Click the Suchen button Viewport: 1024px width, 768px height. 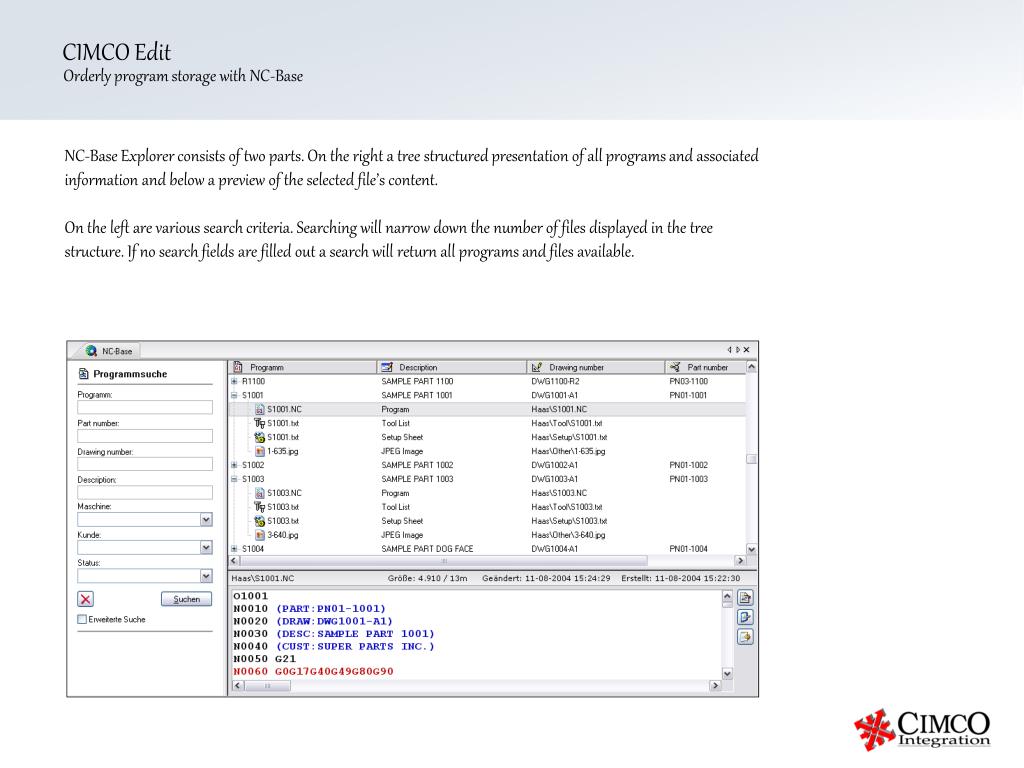186,599
